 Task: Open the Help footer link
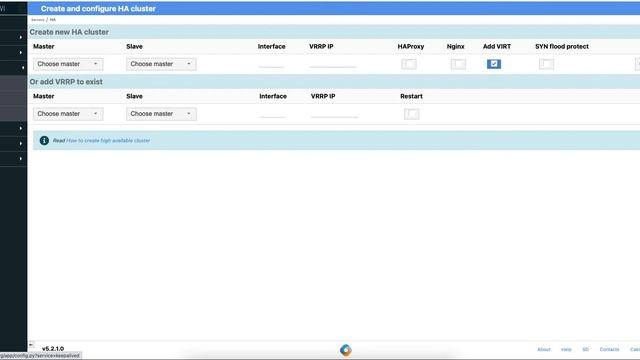coord(566,349)
